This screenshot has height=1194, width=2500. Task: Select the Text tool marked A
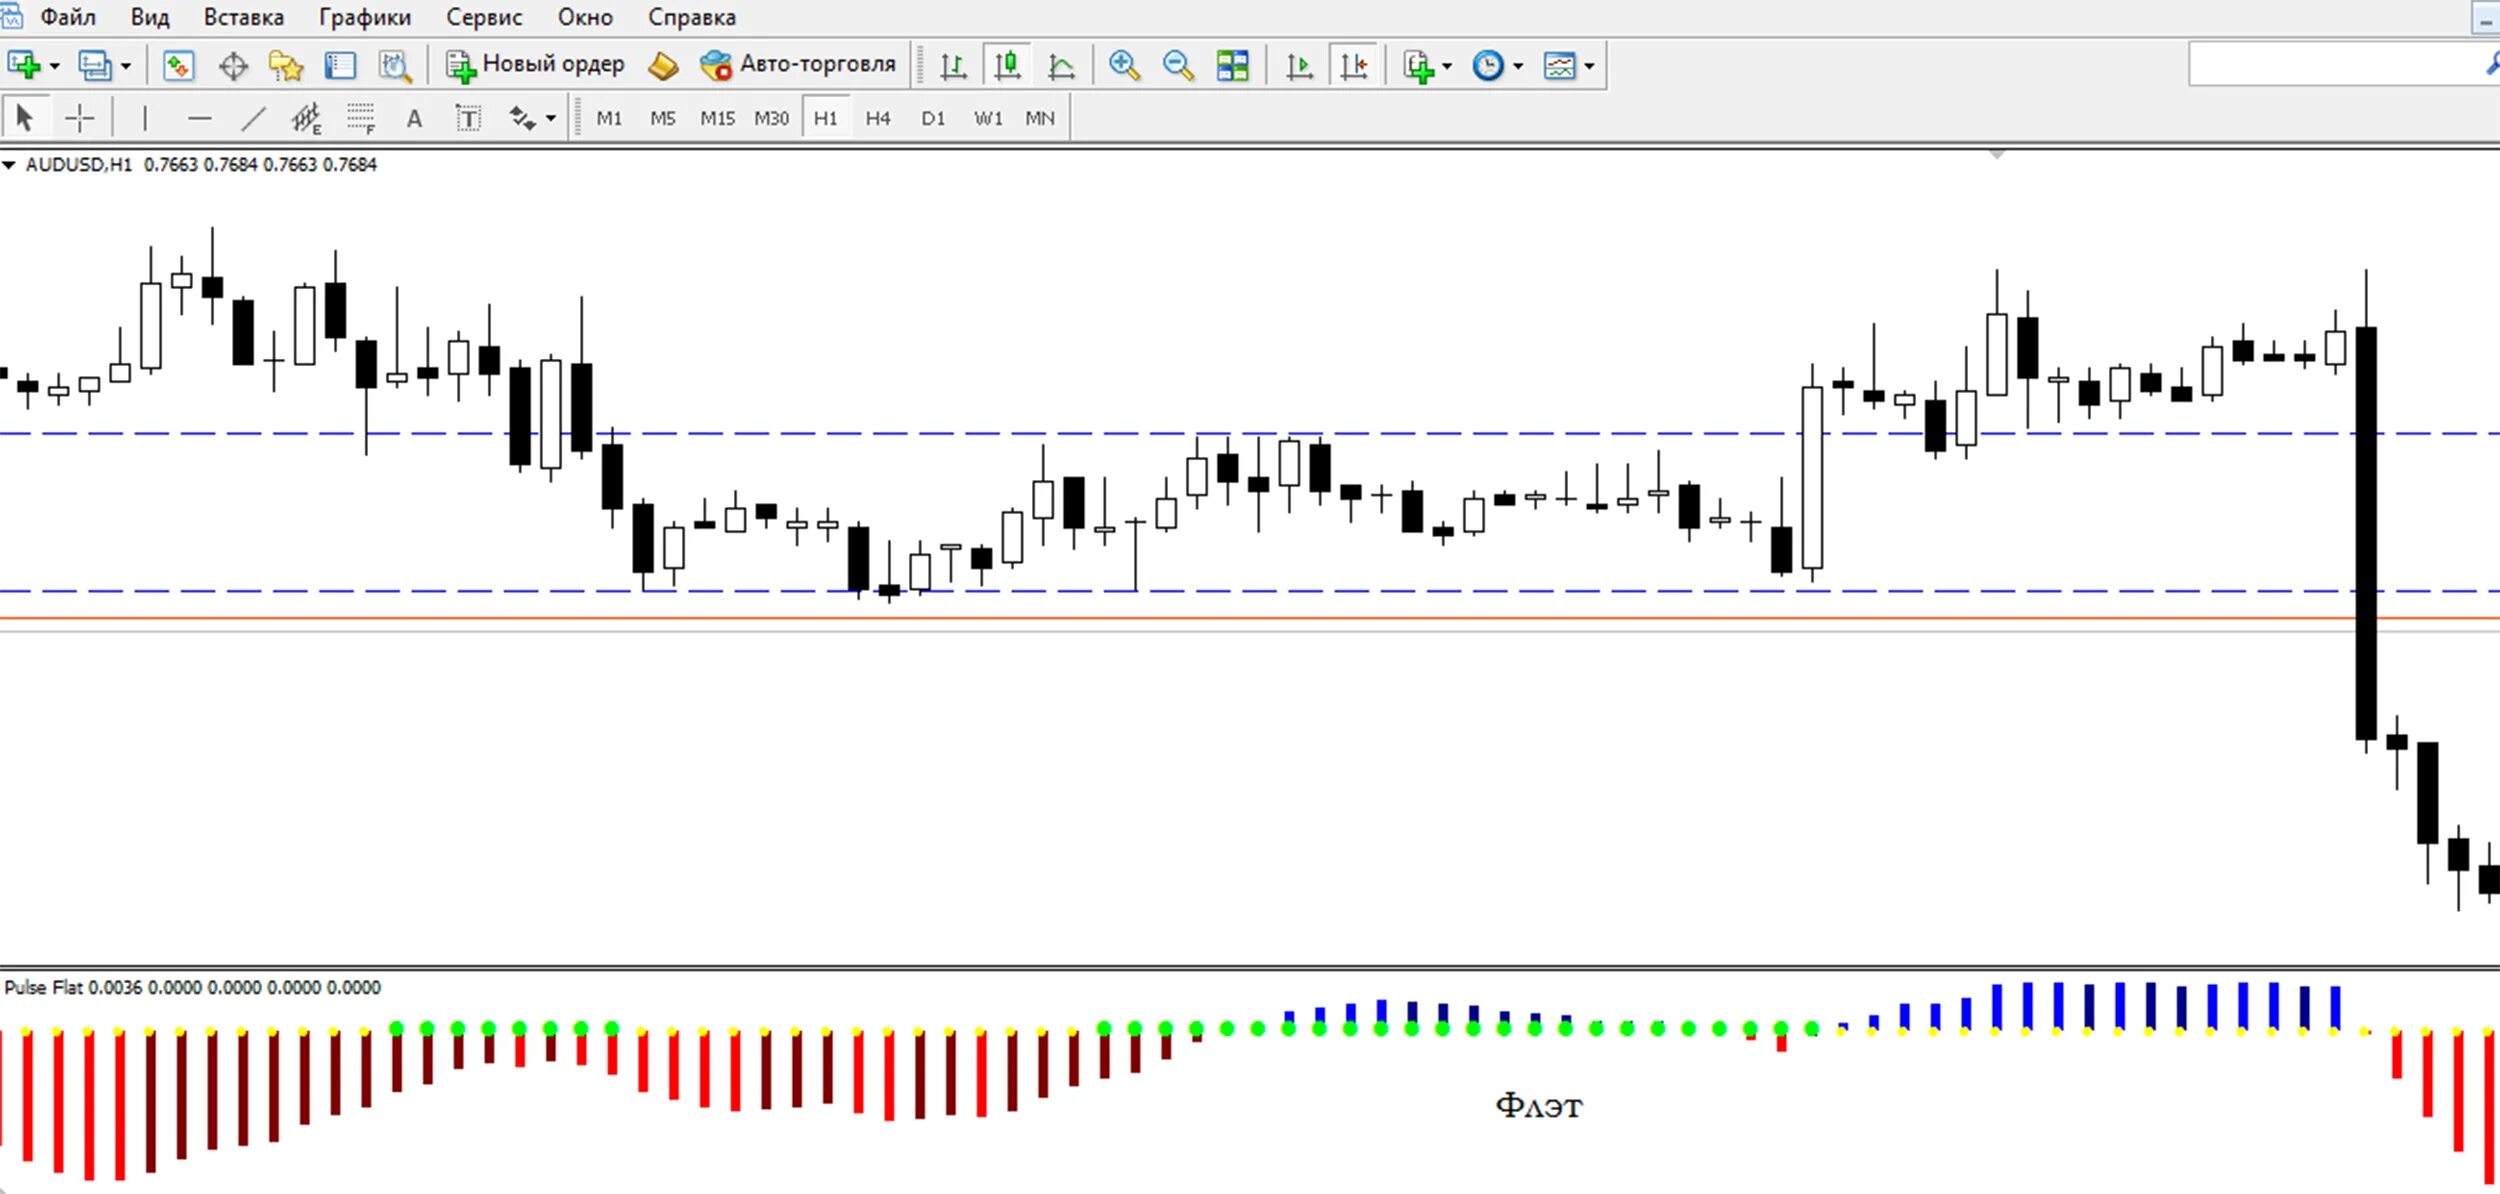pyautogui.click(x=414, y=119)
